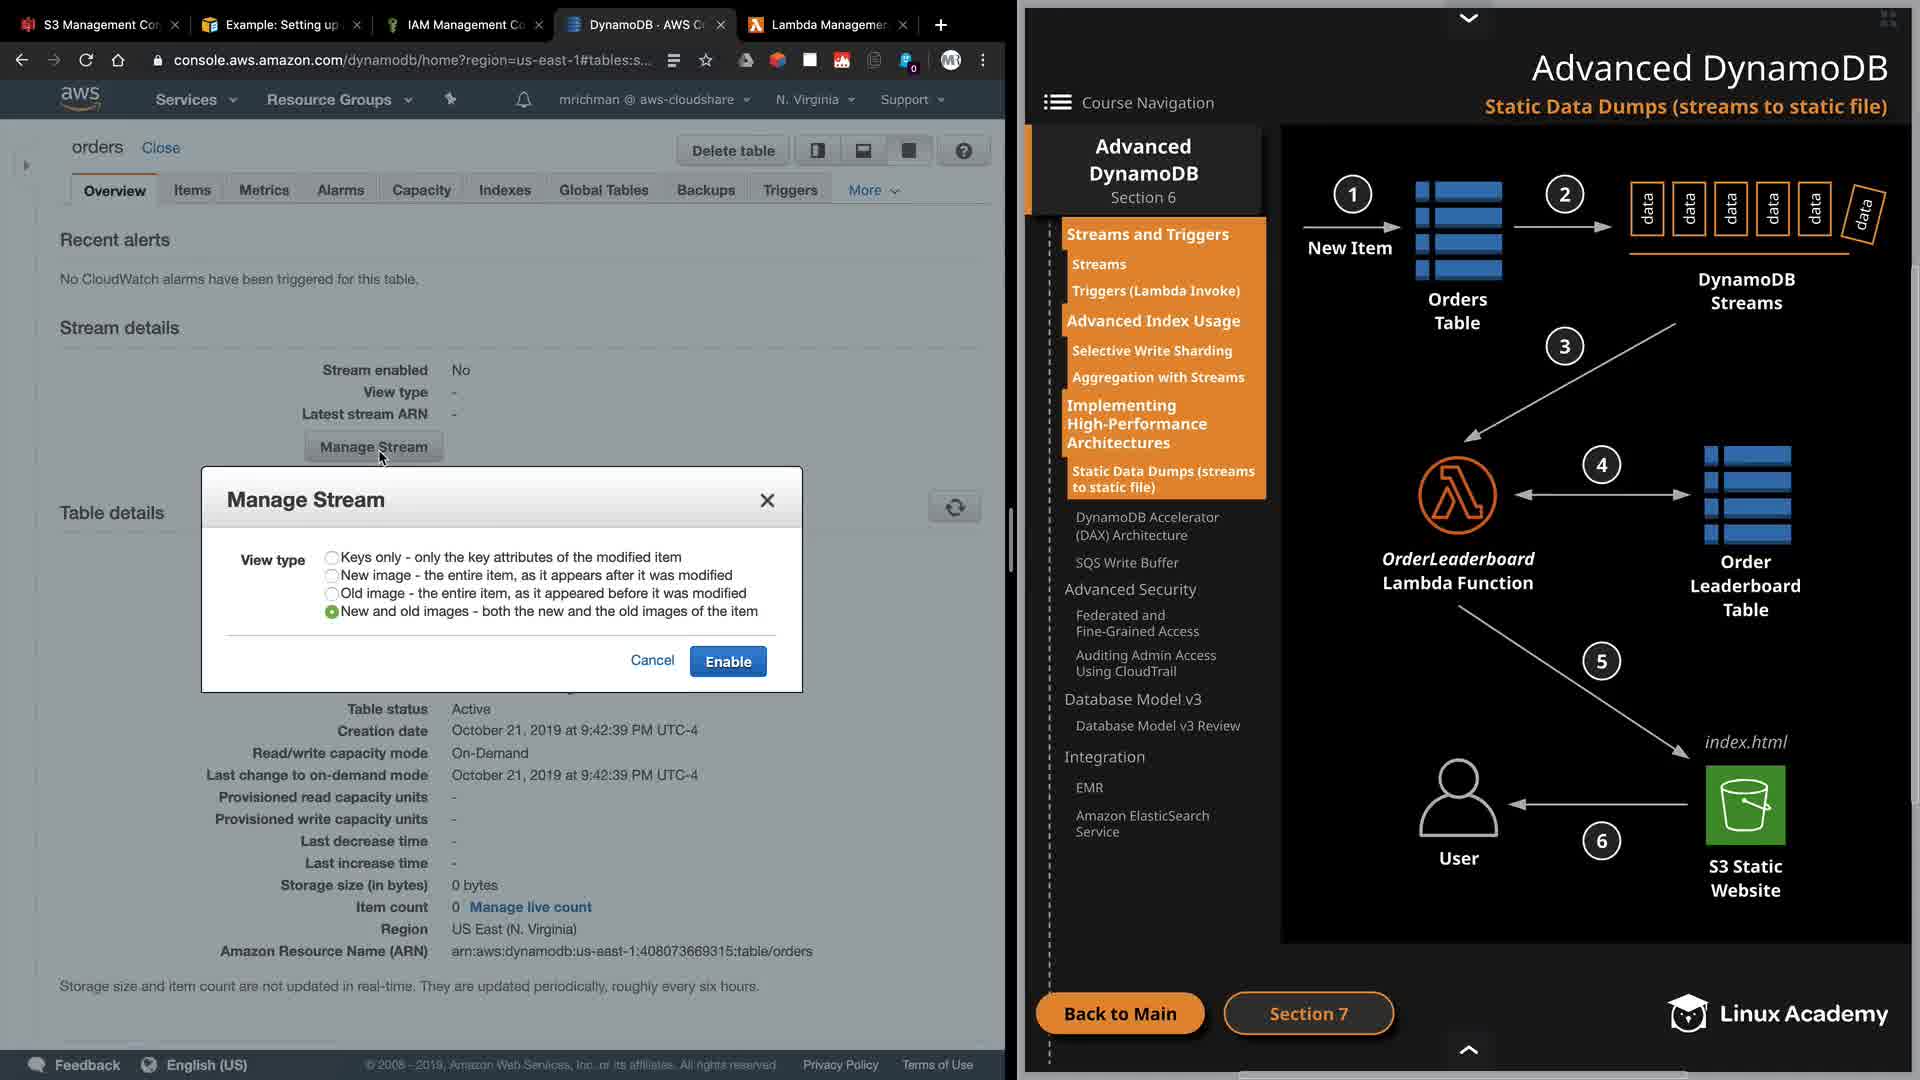The width and height of the screenshot is (1920, 1080).
Task: Click the Cancel link in Manage Stream
Action: [652, 660]
